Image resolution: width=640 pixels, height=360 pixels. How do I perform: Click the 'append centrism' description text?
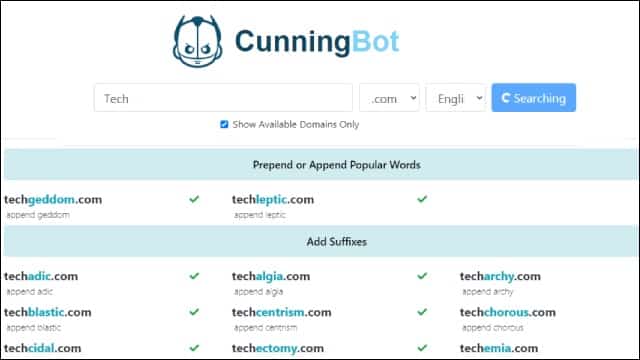(x=265, y=328)
